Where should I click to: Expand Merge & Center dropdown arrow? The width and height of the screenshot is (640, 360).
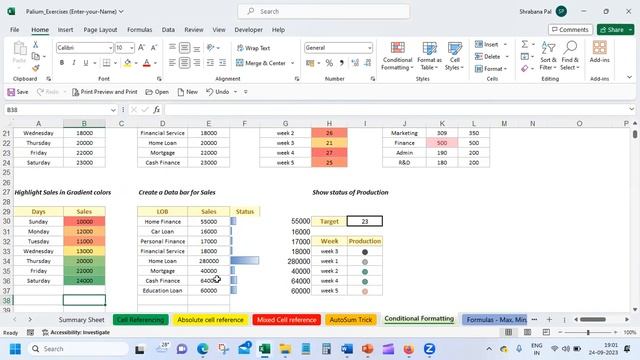click(292, 63)
